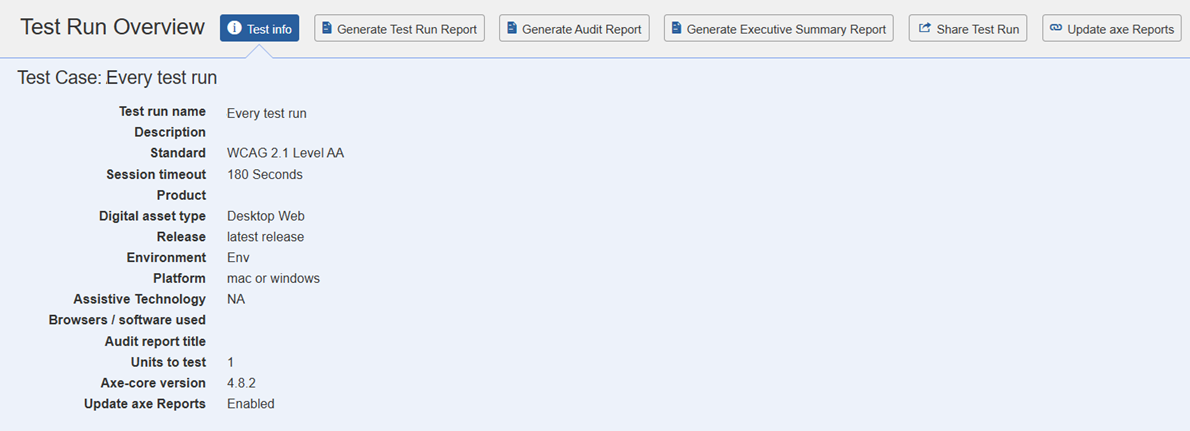
Task: Click the share arrow icon on Share Test Run
Action: [924, 29]
